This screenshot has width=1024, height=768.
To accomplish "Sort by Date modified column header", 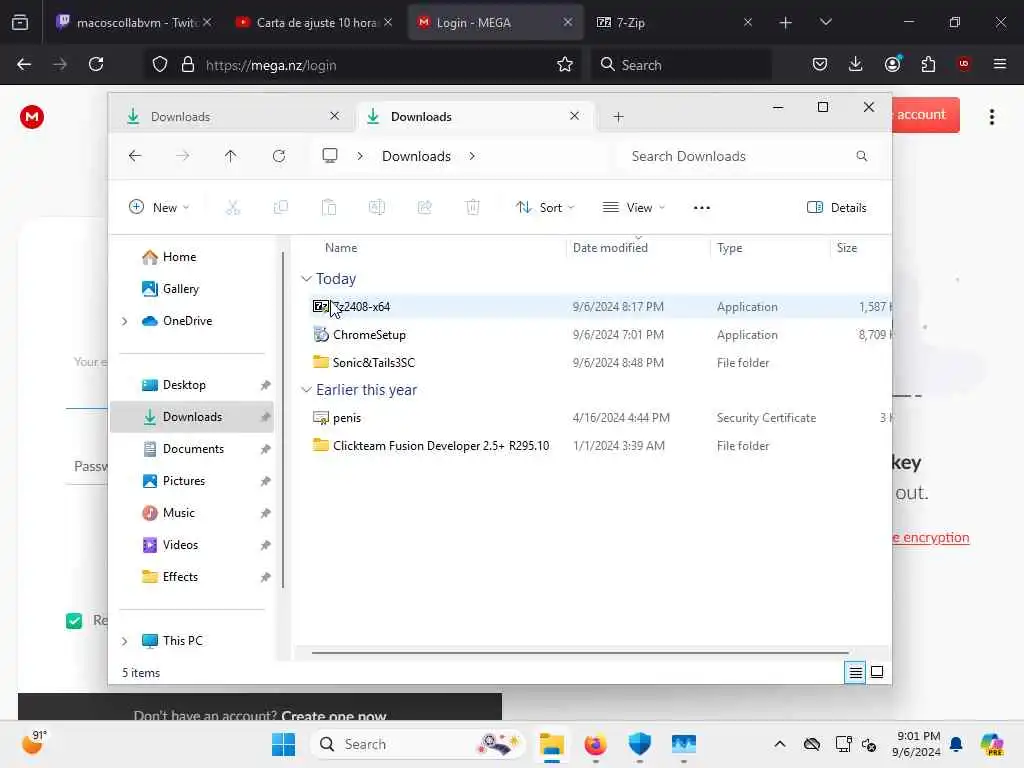I will point(610,248).
